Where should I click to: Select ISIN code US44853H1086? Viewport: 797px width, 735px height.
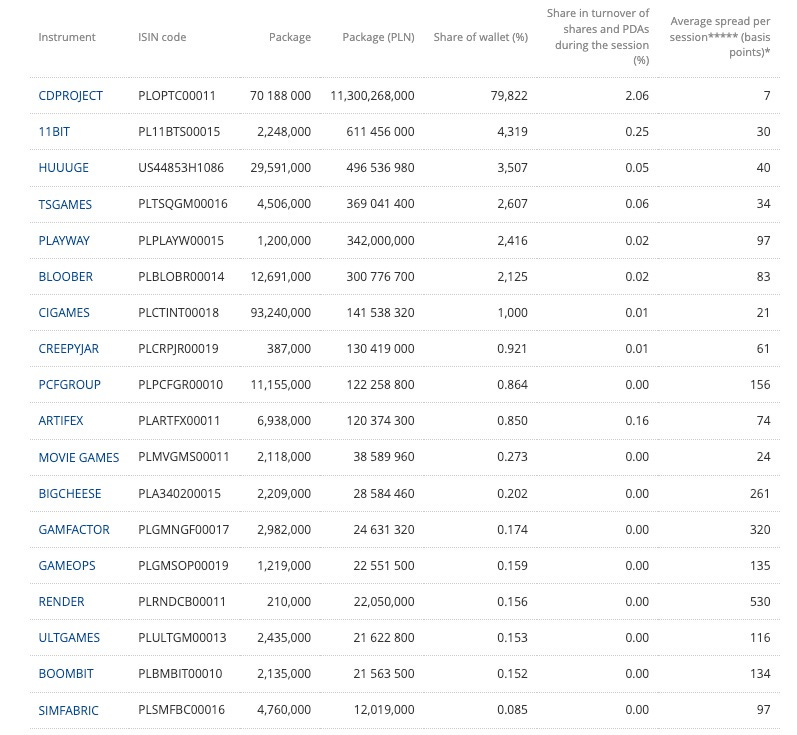[181, 168]
